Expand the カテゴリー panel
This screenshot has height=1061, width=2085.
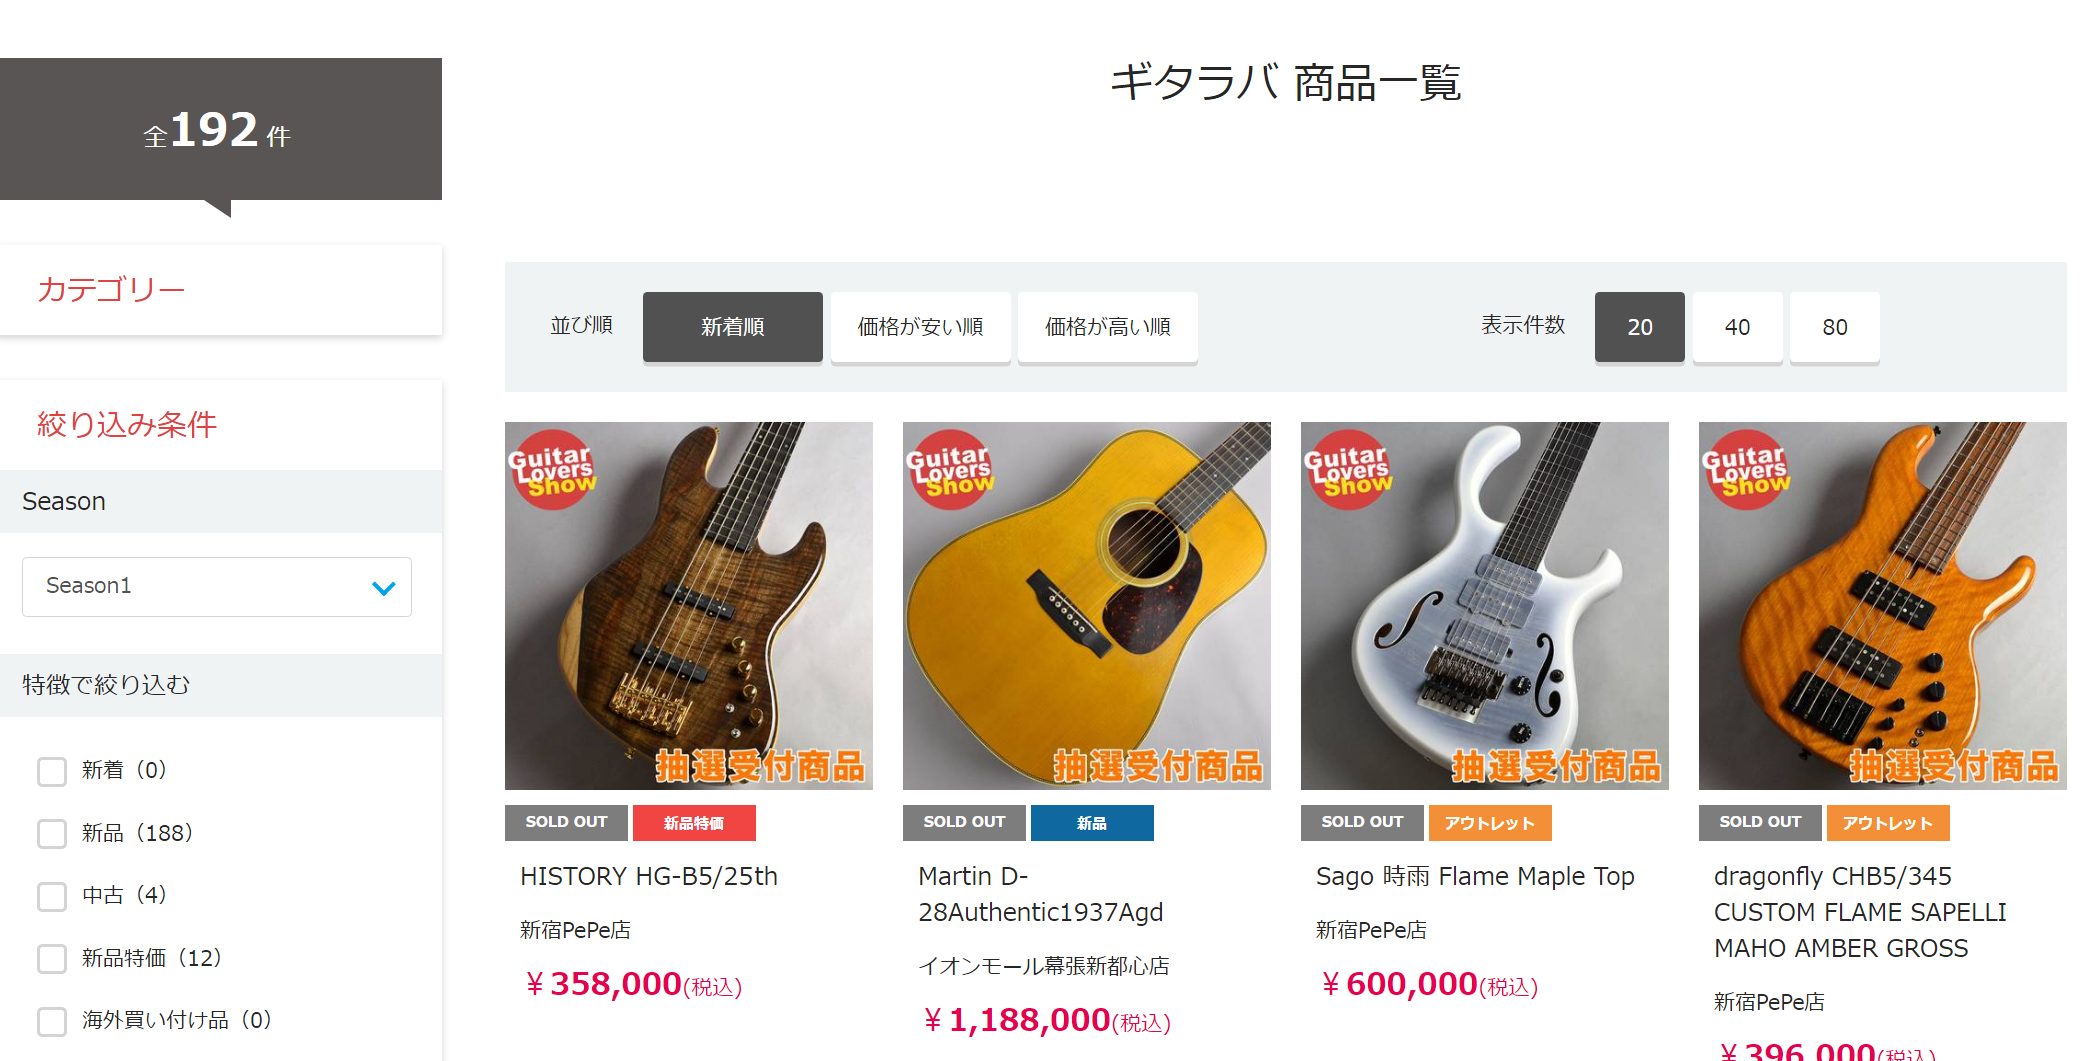(221, 290)
